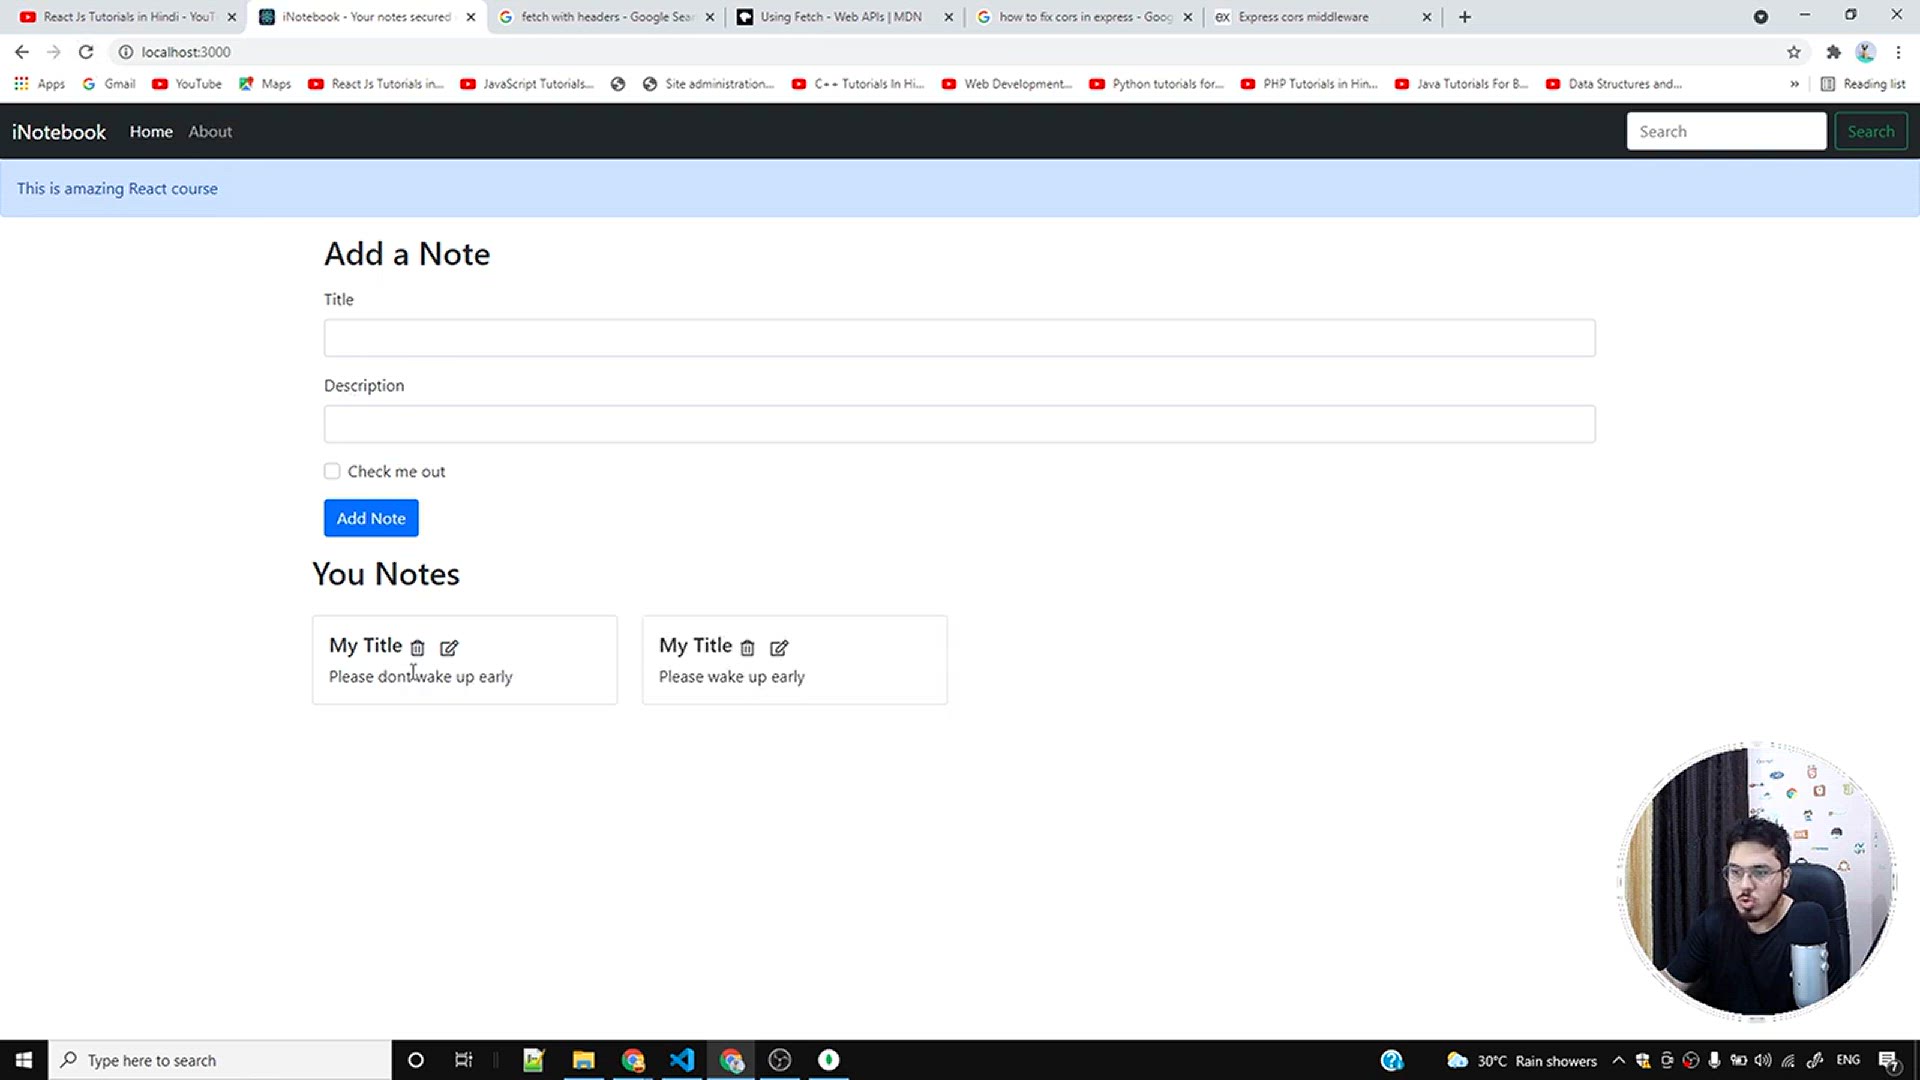
Task: Click Home in the navbar
Action: point(151,131)
